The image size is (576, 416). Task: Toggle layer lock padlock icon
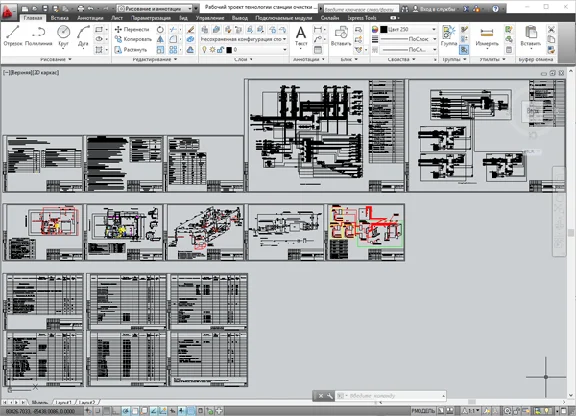pyautogui.click(x=220, y=50)
